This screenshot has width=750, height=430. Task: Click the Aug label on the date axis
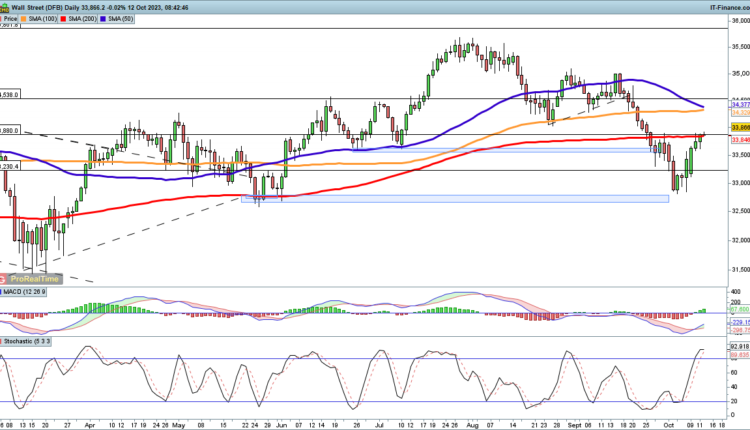[472, 424]
